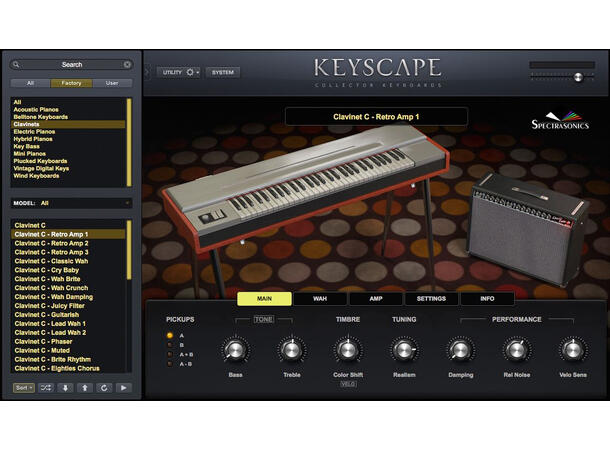
Task: Show User patches filter
Action: click(x=112, y=83)
